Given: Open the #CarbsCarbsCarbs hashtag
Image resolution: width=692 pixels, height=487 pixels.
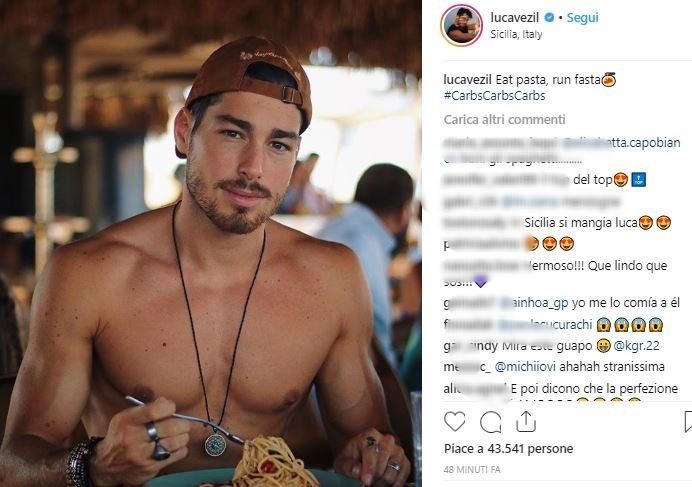Looking at the screenshot, I should [494, 96].
